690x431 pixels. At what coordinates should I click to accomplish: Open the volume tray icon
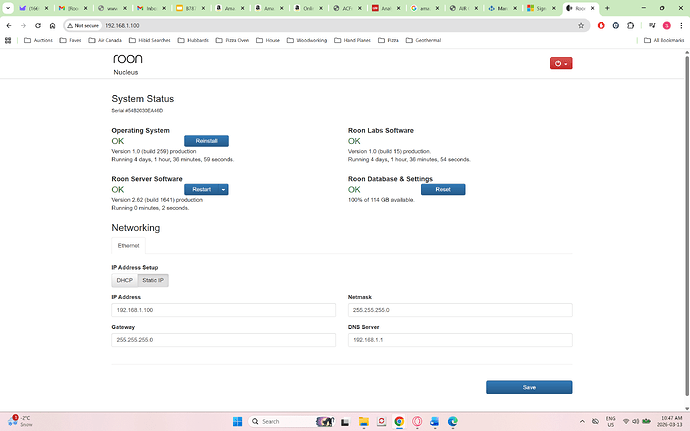635,421
